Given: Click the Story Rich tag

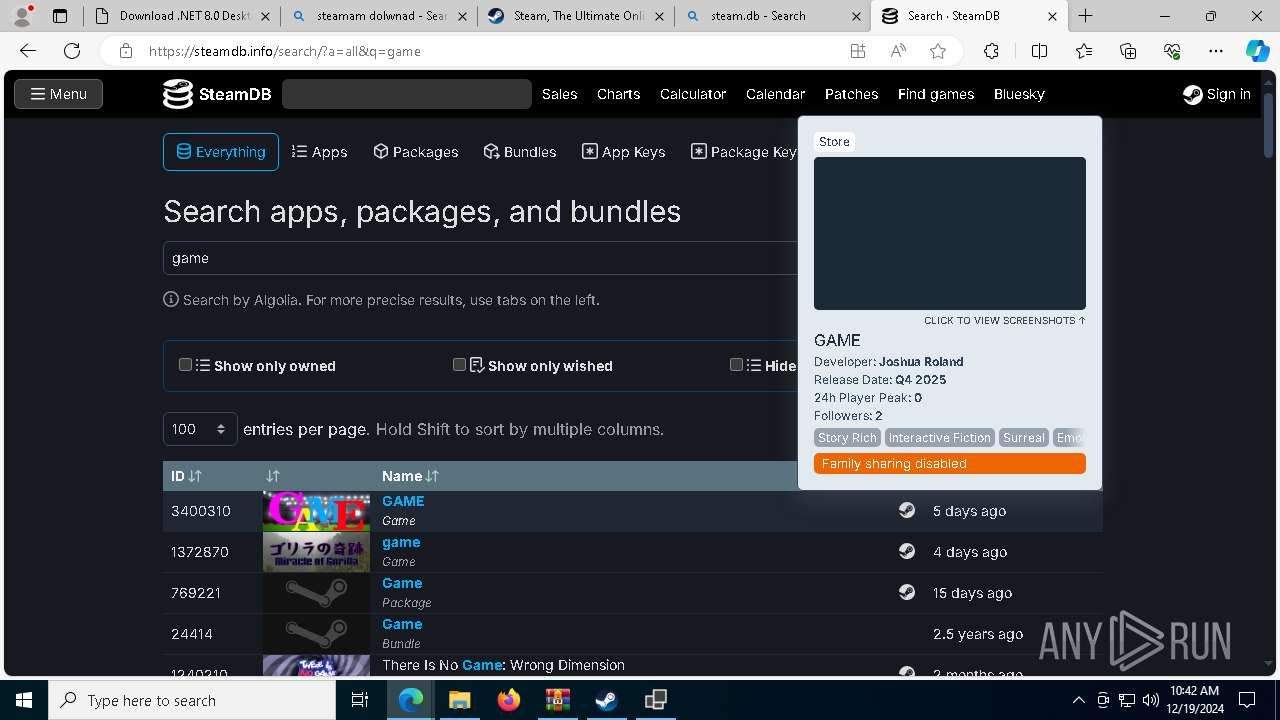Looking at the screenshot, I should (847, 438).
